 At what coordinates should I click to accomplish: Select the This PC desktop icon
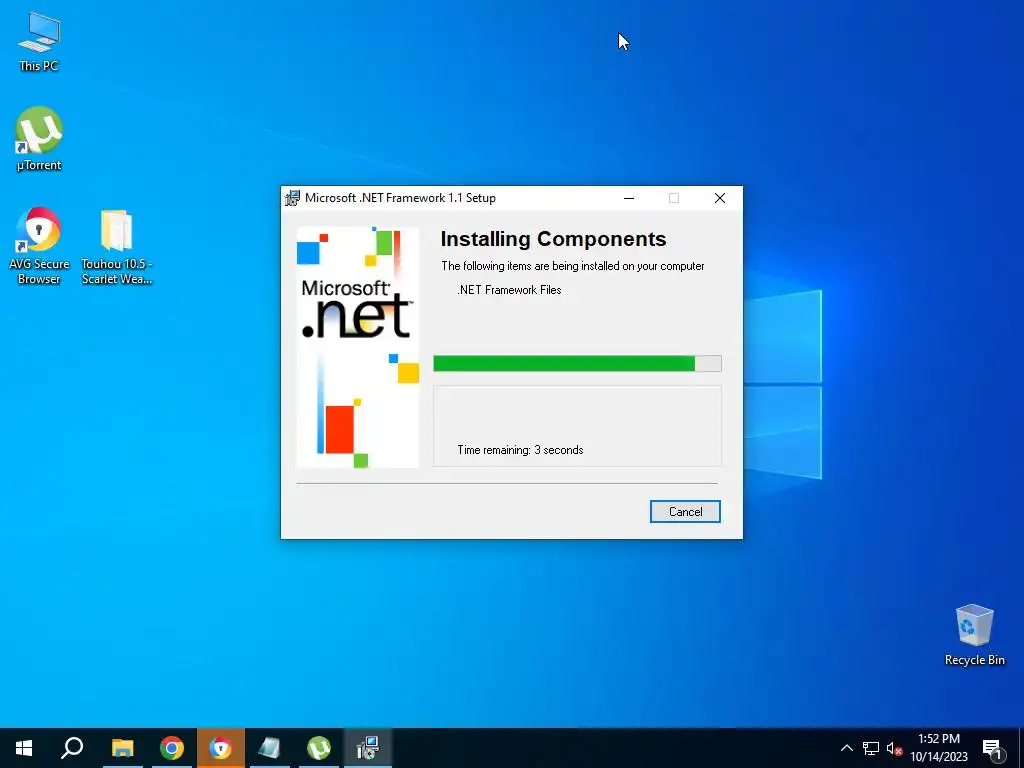[x=39, y=42]
